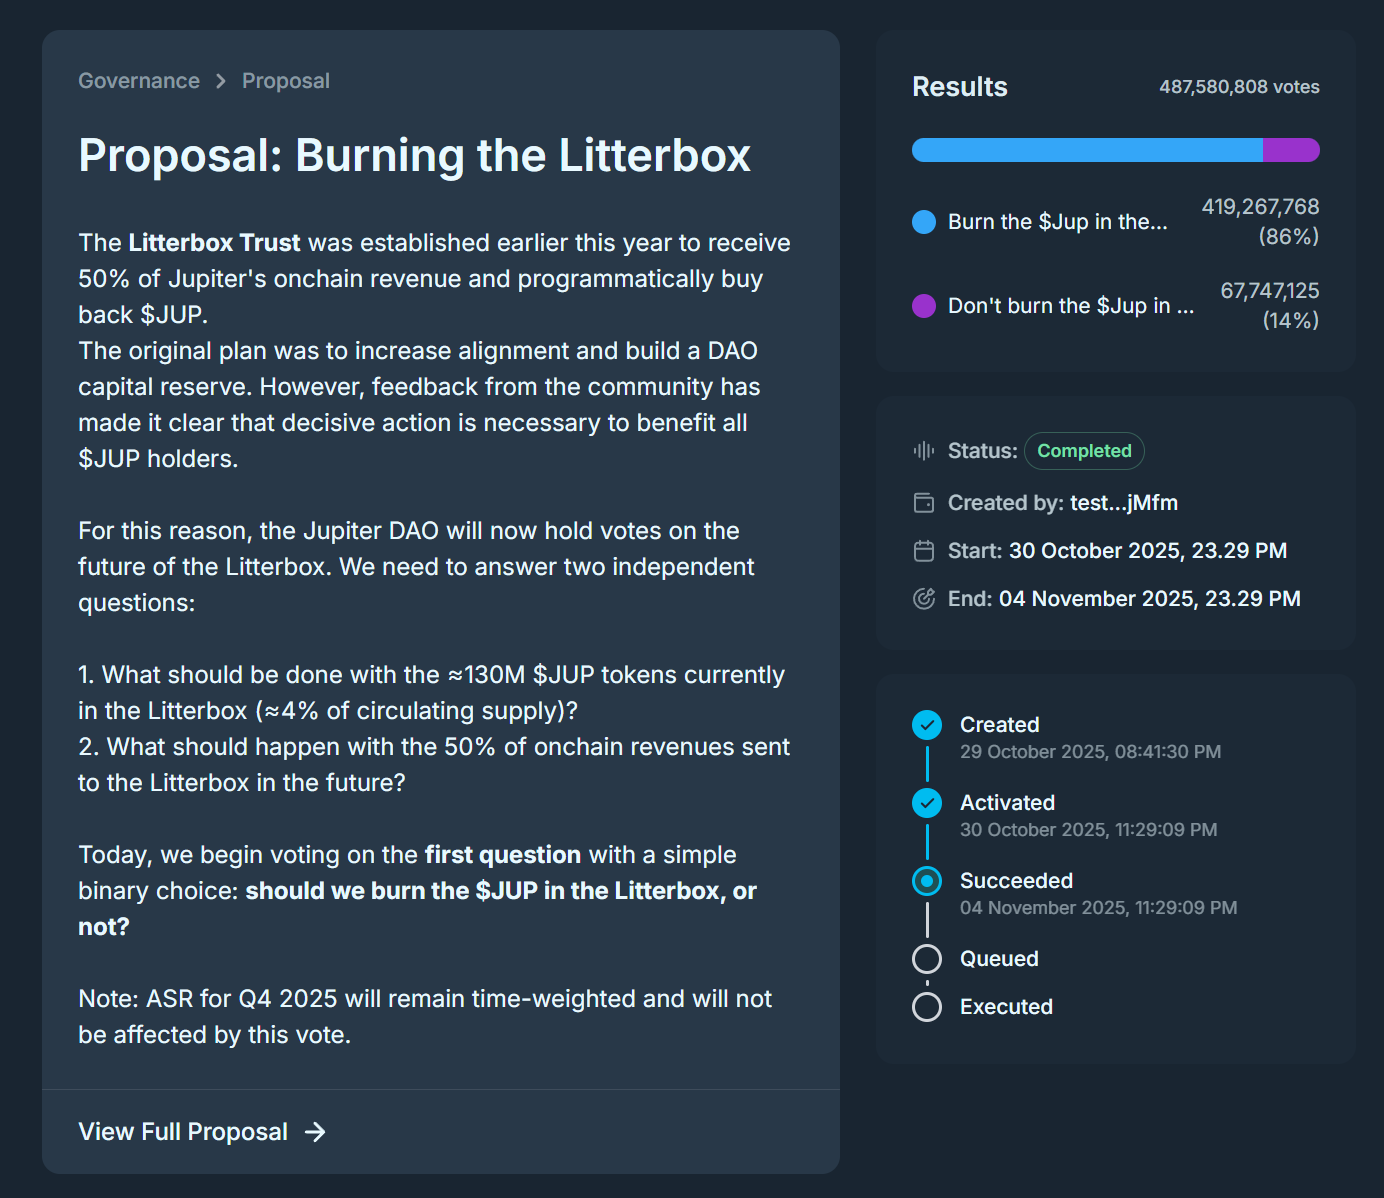Image resolution: width=1384 pixels, height=1198 pixels.
Task: Click the blue dot beside Burn the $Jup option
Action: click(923, 222)
